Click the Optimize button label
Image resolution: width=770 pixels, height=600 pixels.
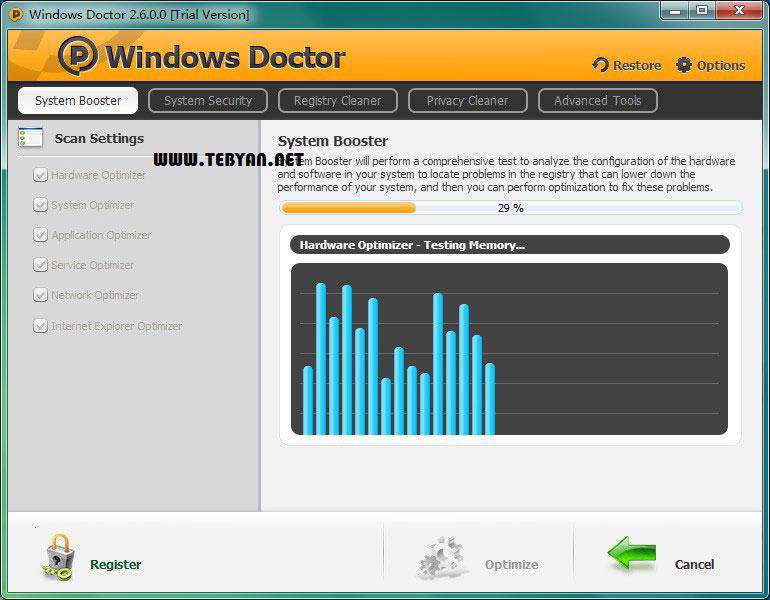[x=512, y=565]
